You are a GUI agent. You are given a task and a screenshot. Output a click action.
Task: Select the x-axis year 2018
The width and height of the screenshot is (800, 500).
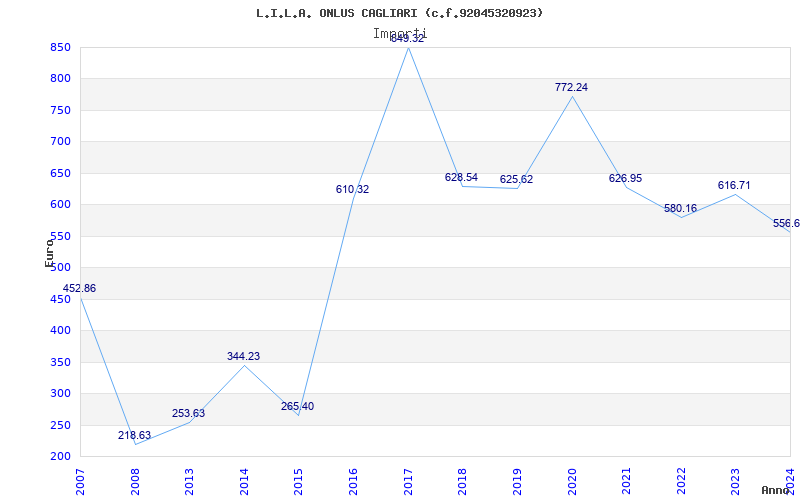(462, 481)
